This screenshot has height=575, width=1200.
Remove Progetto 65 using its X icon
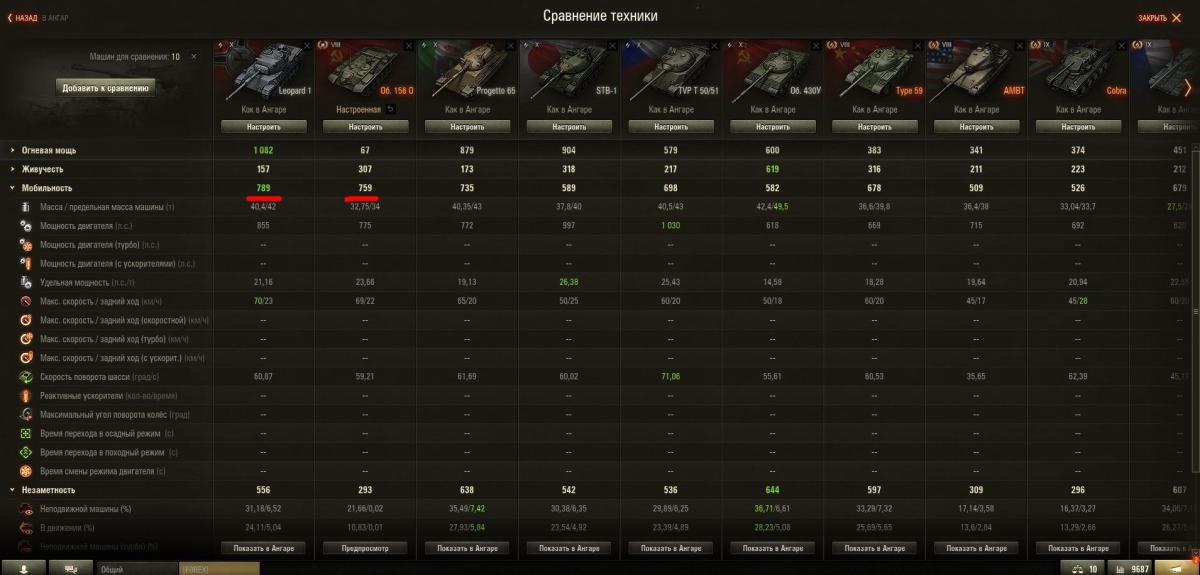(512, 46)
